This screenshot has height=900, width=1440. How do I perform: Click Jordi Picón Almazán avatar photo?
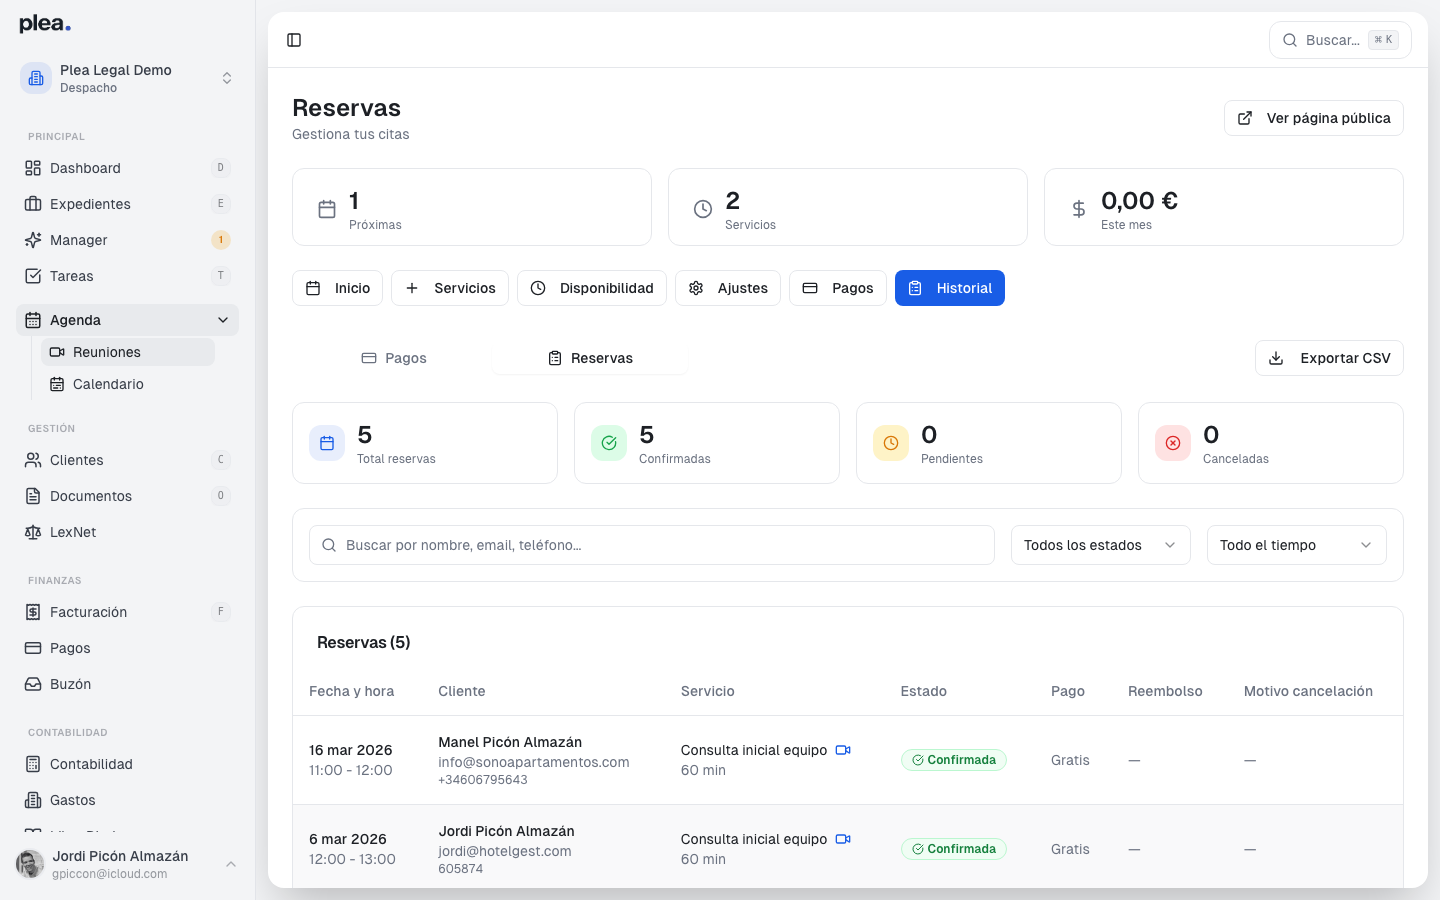coord(30,864)
